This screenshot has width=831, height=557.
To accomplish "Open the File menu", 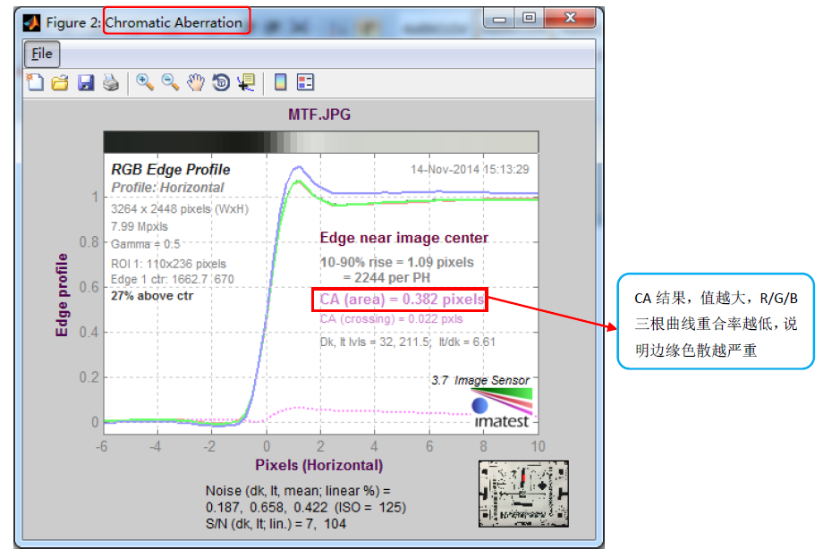I will click(x=42, y=53).
